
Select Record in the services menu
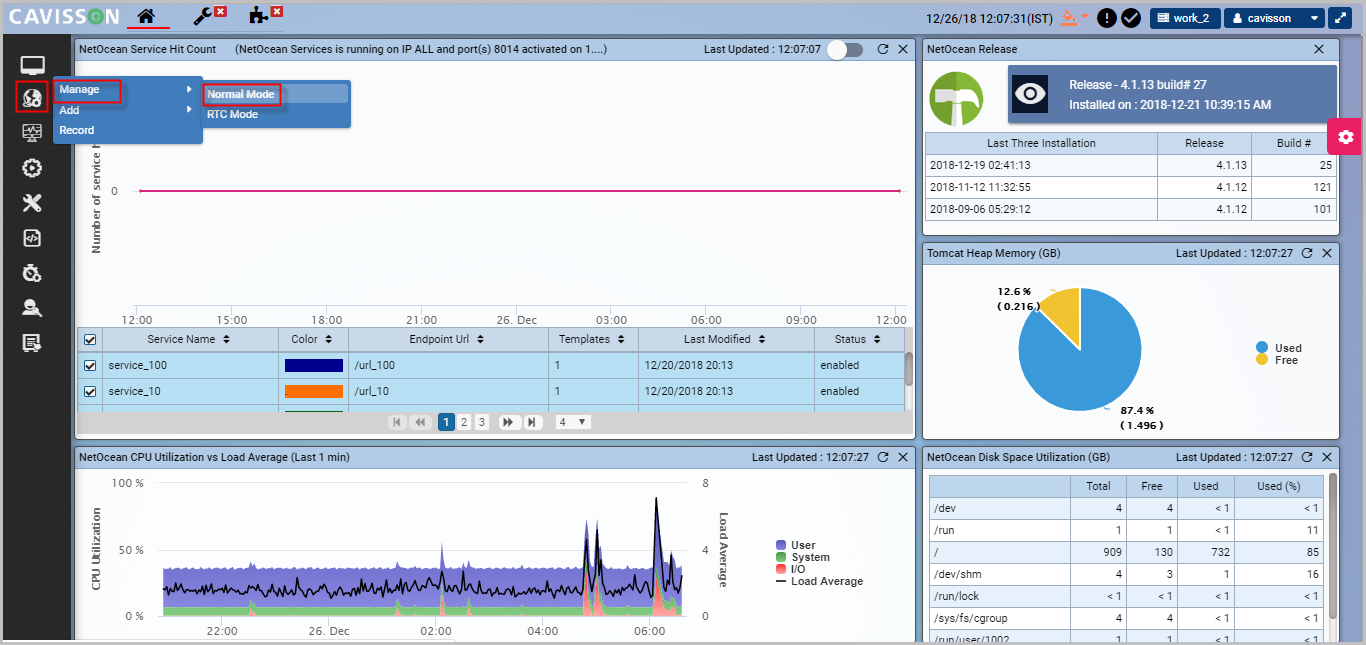127,130
